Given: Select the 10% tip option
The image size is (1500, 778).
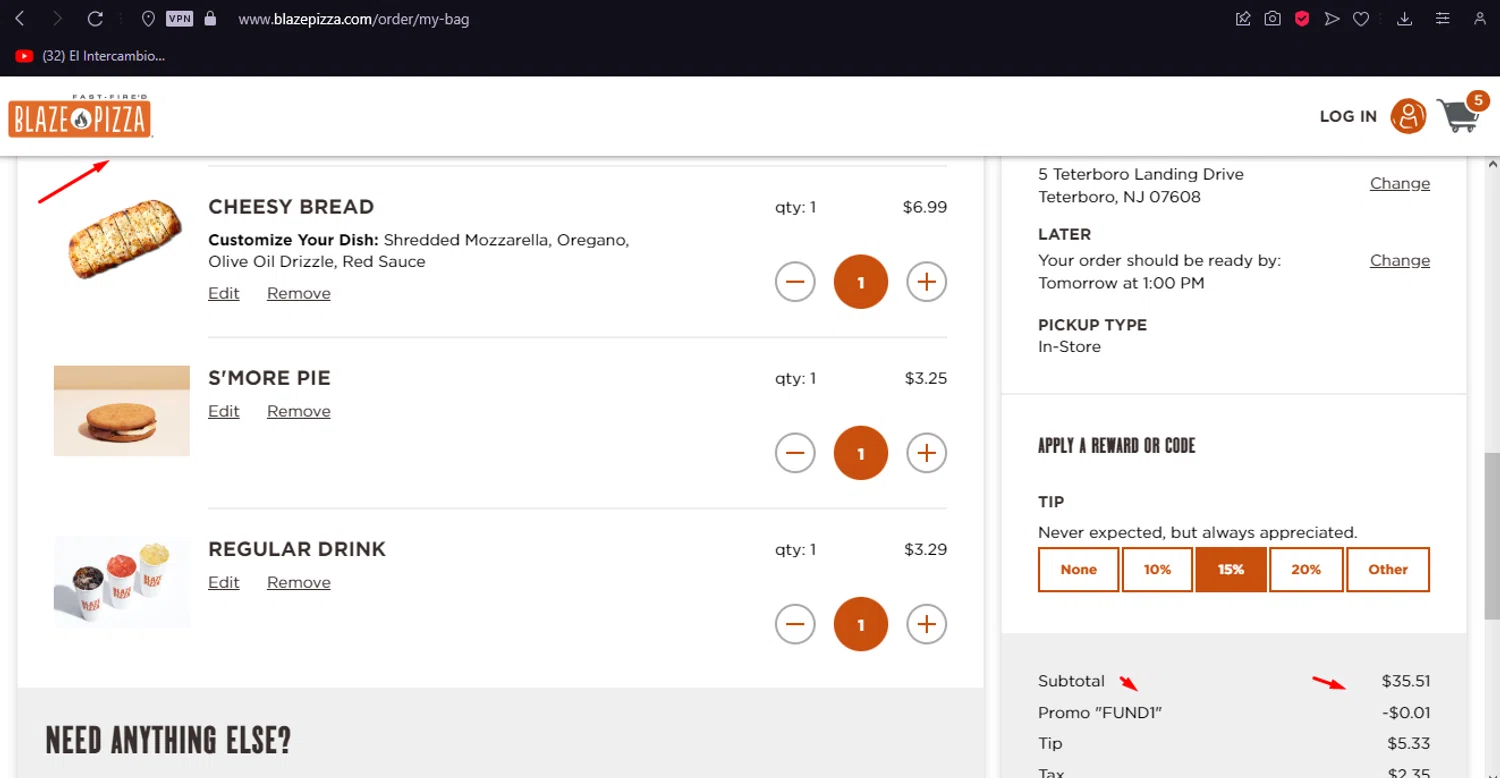Looking at the screenshot, I should pos(1157,569).
